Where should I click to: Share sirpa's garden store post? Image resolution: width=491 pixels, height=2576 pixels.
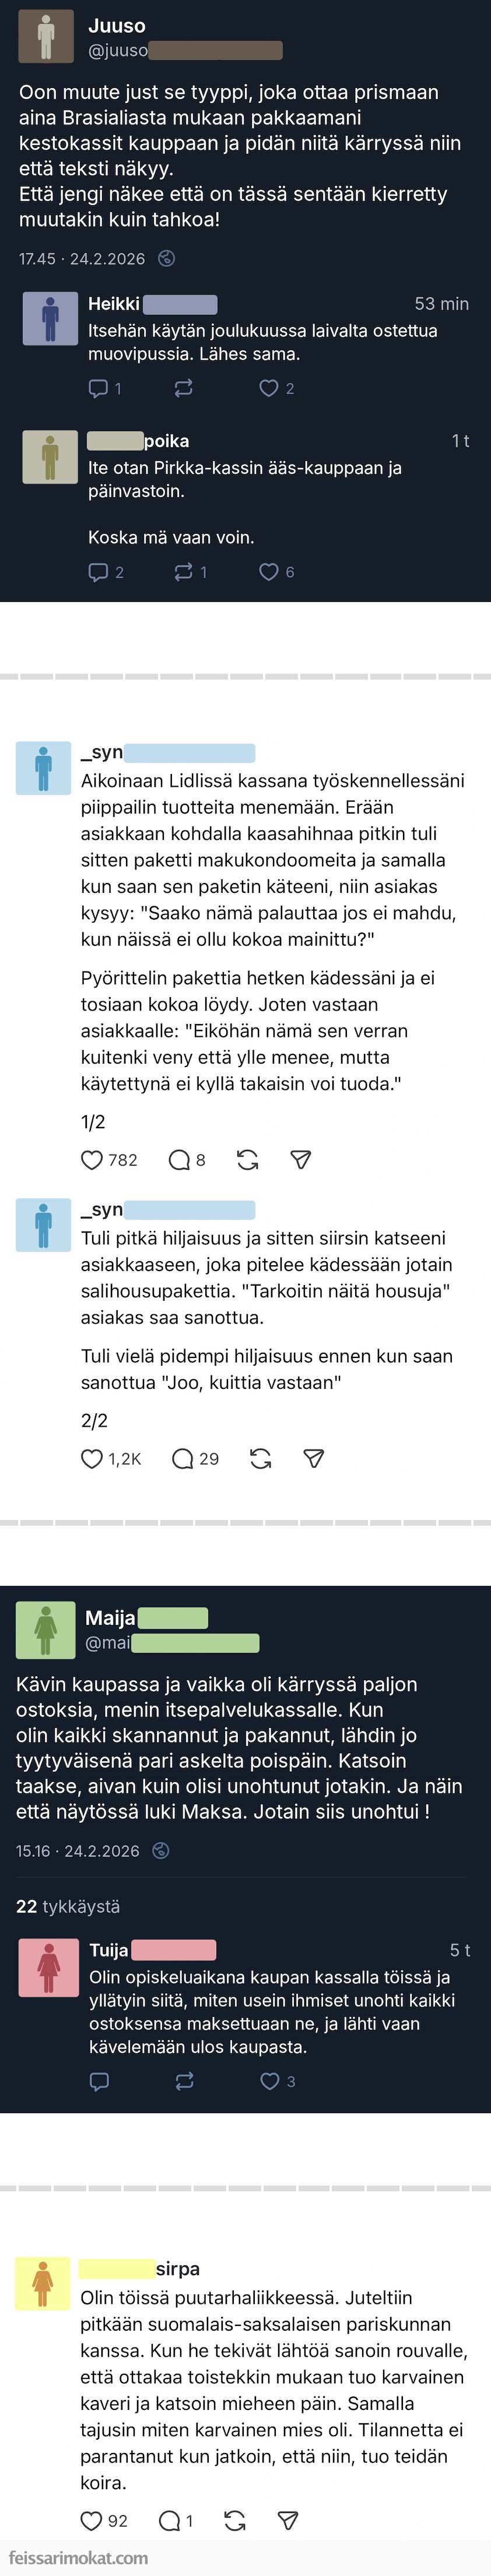click(287, 2521)
